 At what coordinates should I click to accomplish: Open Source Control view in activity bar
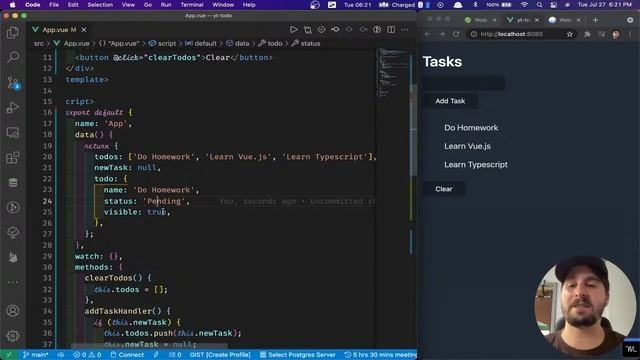(13, 82)
